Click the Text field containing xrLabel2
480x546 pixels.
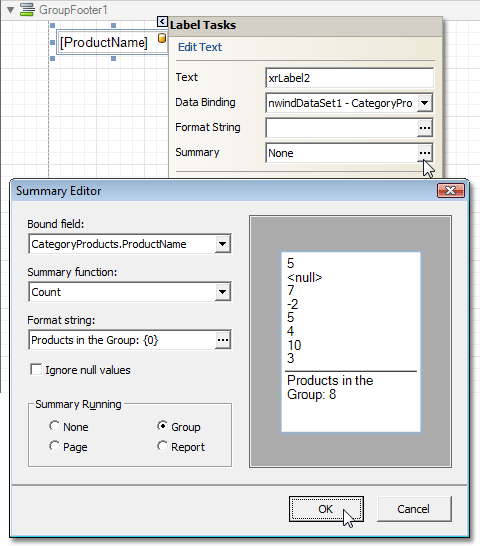click(x=349, y=78)
